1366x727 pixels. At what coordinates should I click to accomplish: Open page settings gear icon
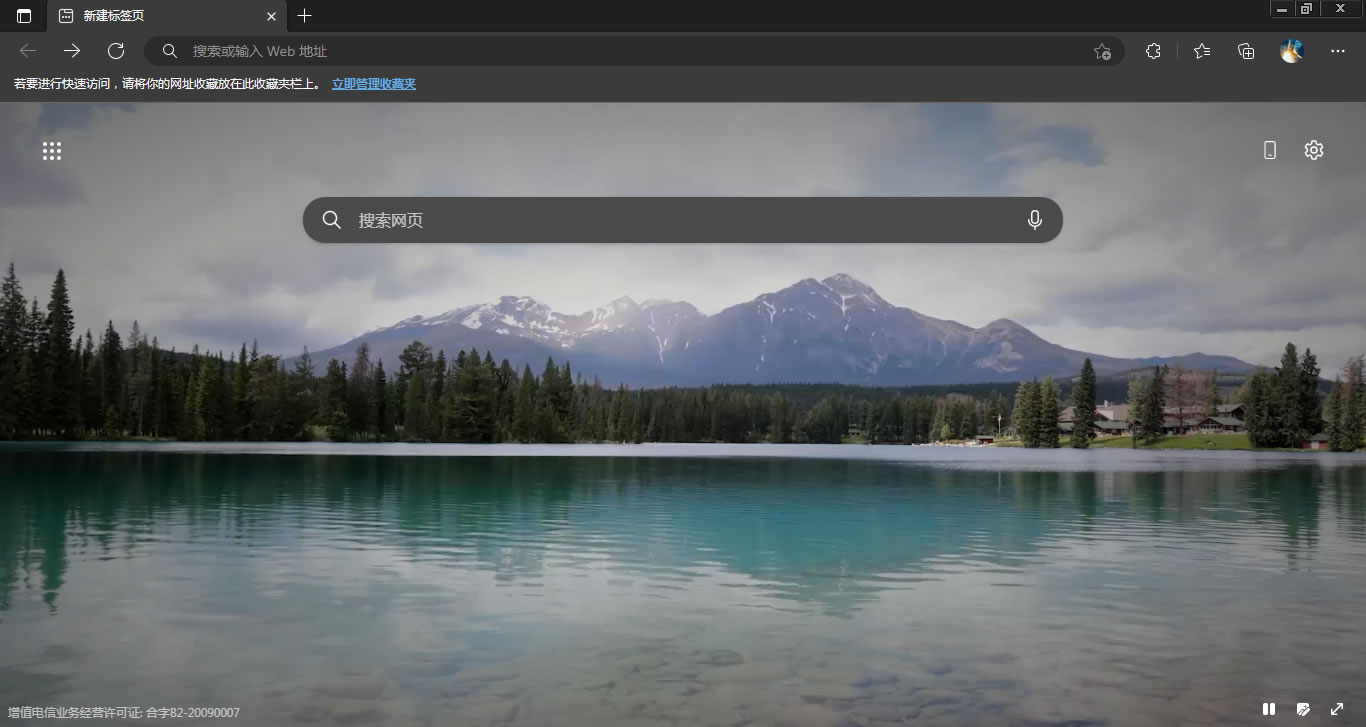click(x=1314, y=150)
